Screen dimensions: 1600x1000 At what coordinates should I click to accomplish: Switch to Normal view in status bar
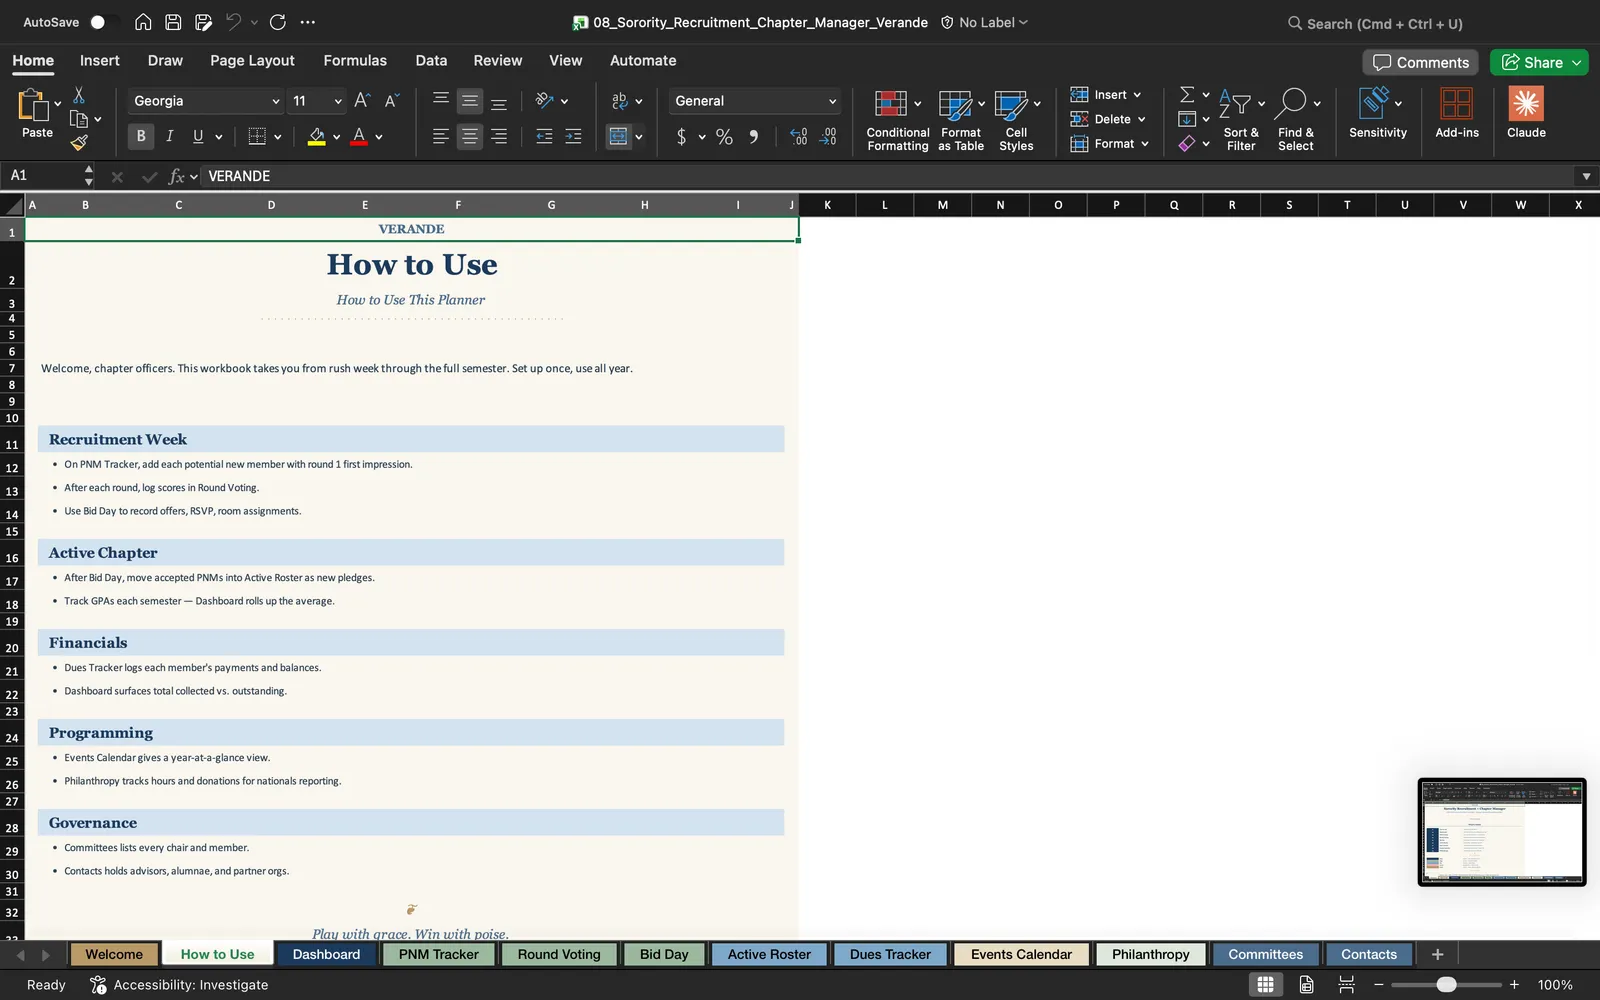[1265, 985]
